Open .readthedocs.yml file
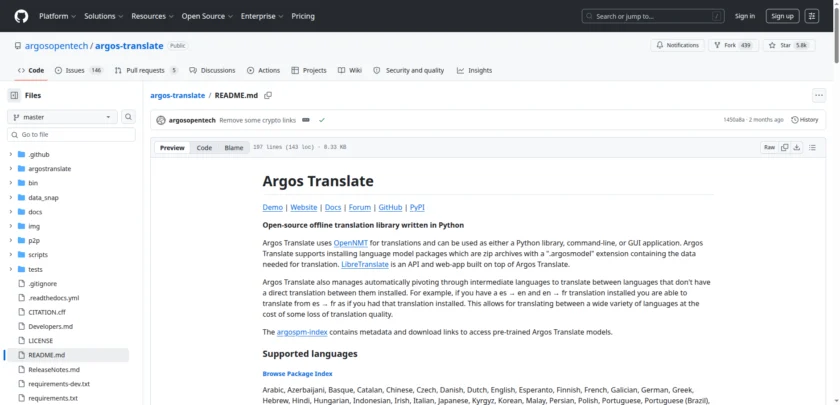 tap(54, 298)
